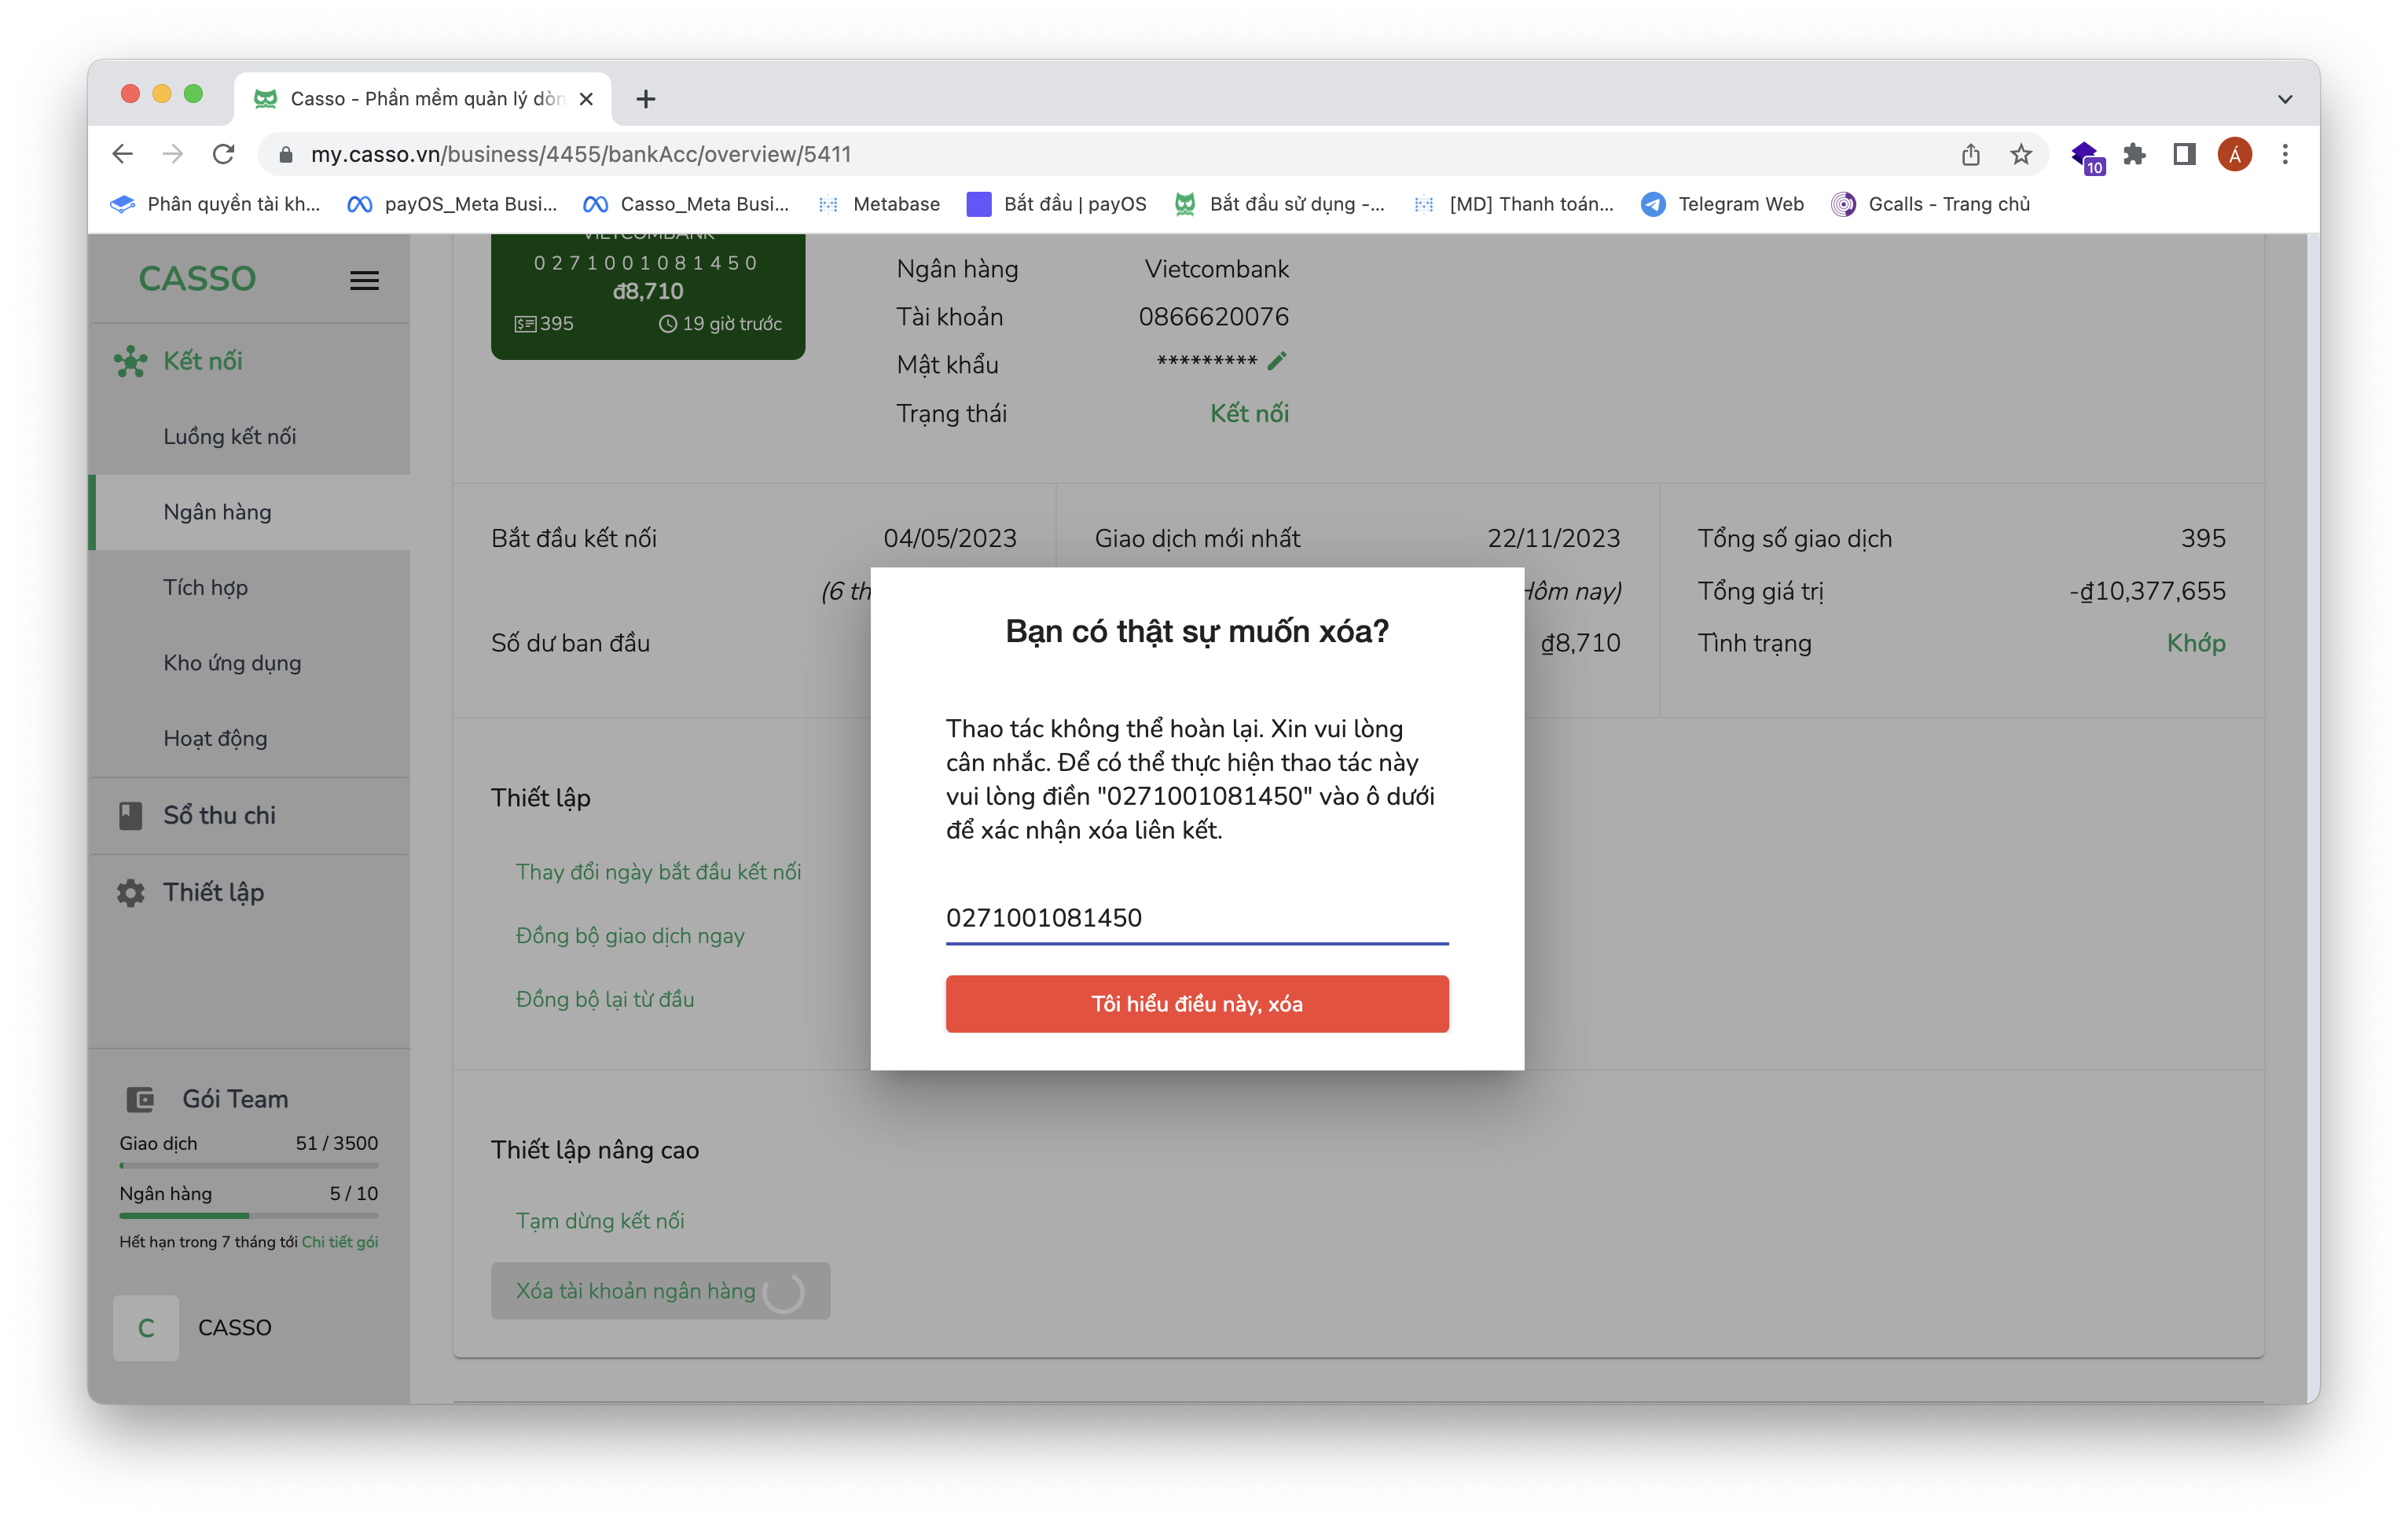Open the Tích hợp sidebar item

point(205,587)
